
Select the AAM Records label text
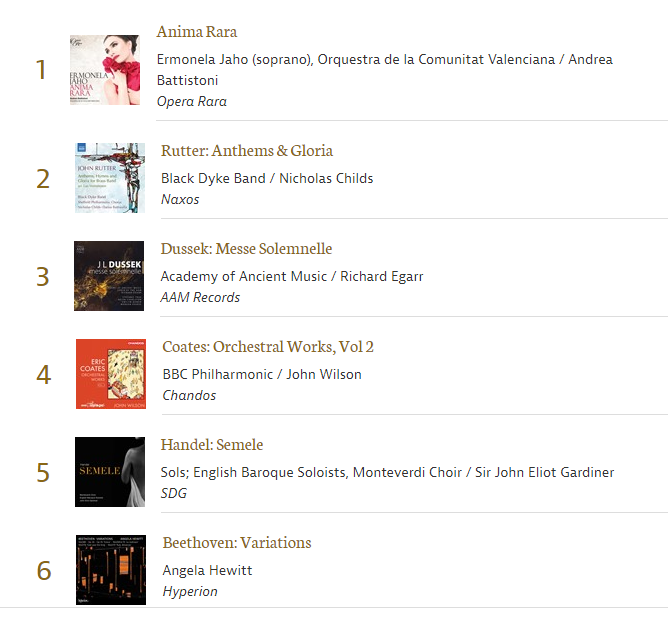click(x=200, y=297)
